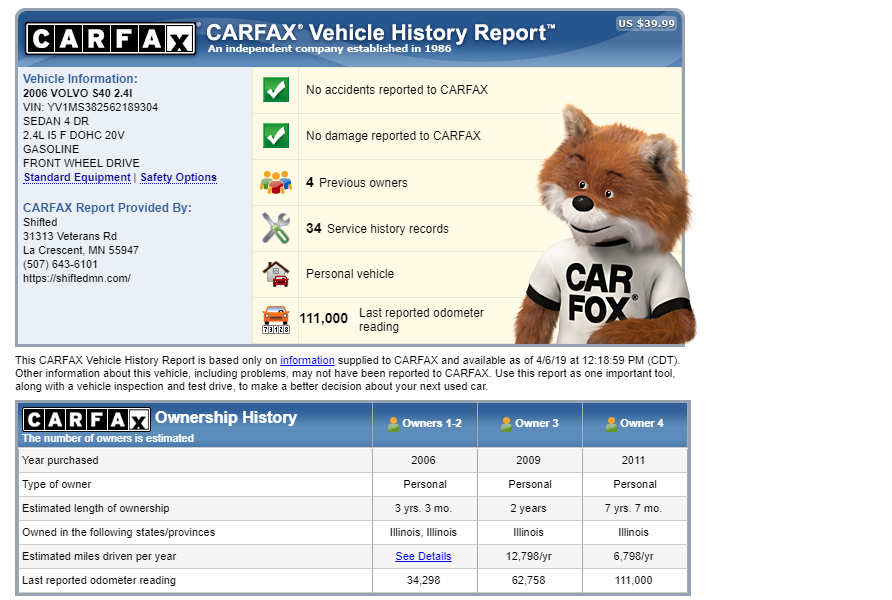Click the 2.4L I5 F DOHC 20V engine line

(x=73, y=135)
